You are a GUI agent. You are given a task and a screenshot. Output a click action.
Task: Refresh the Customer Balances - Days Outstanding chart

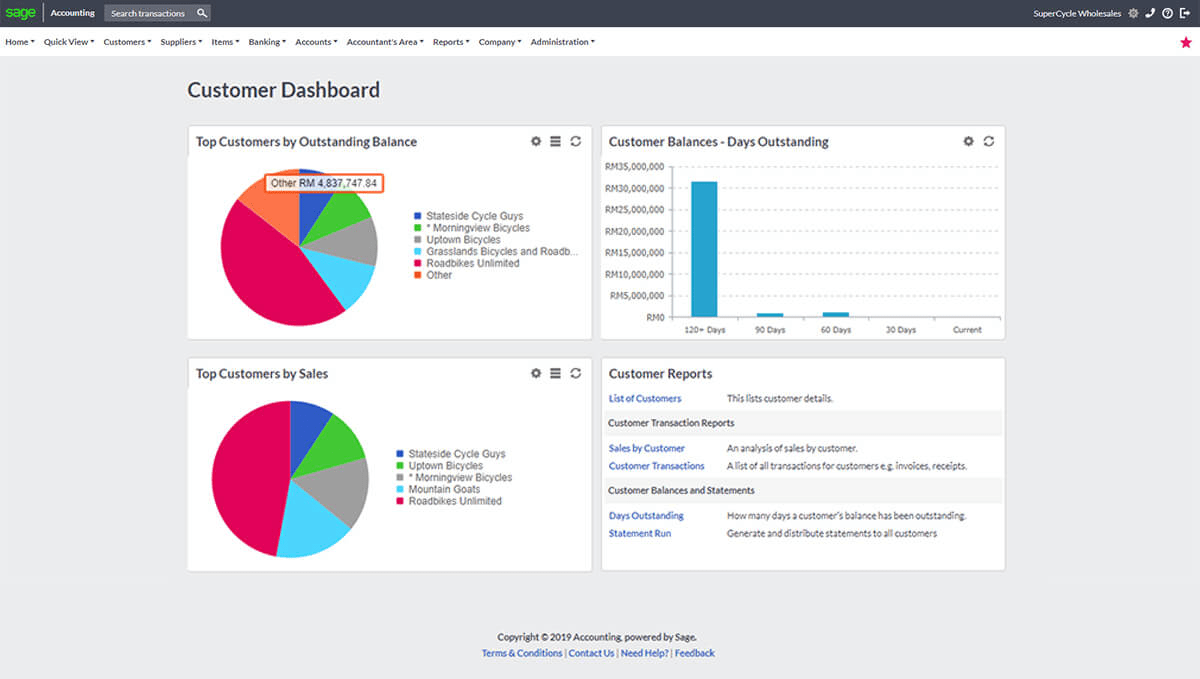tap(989, 141)
